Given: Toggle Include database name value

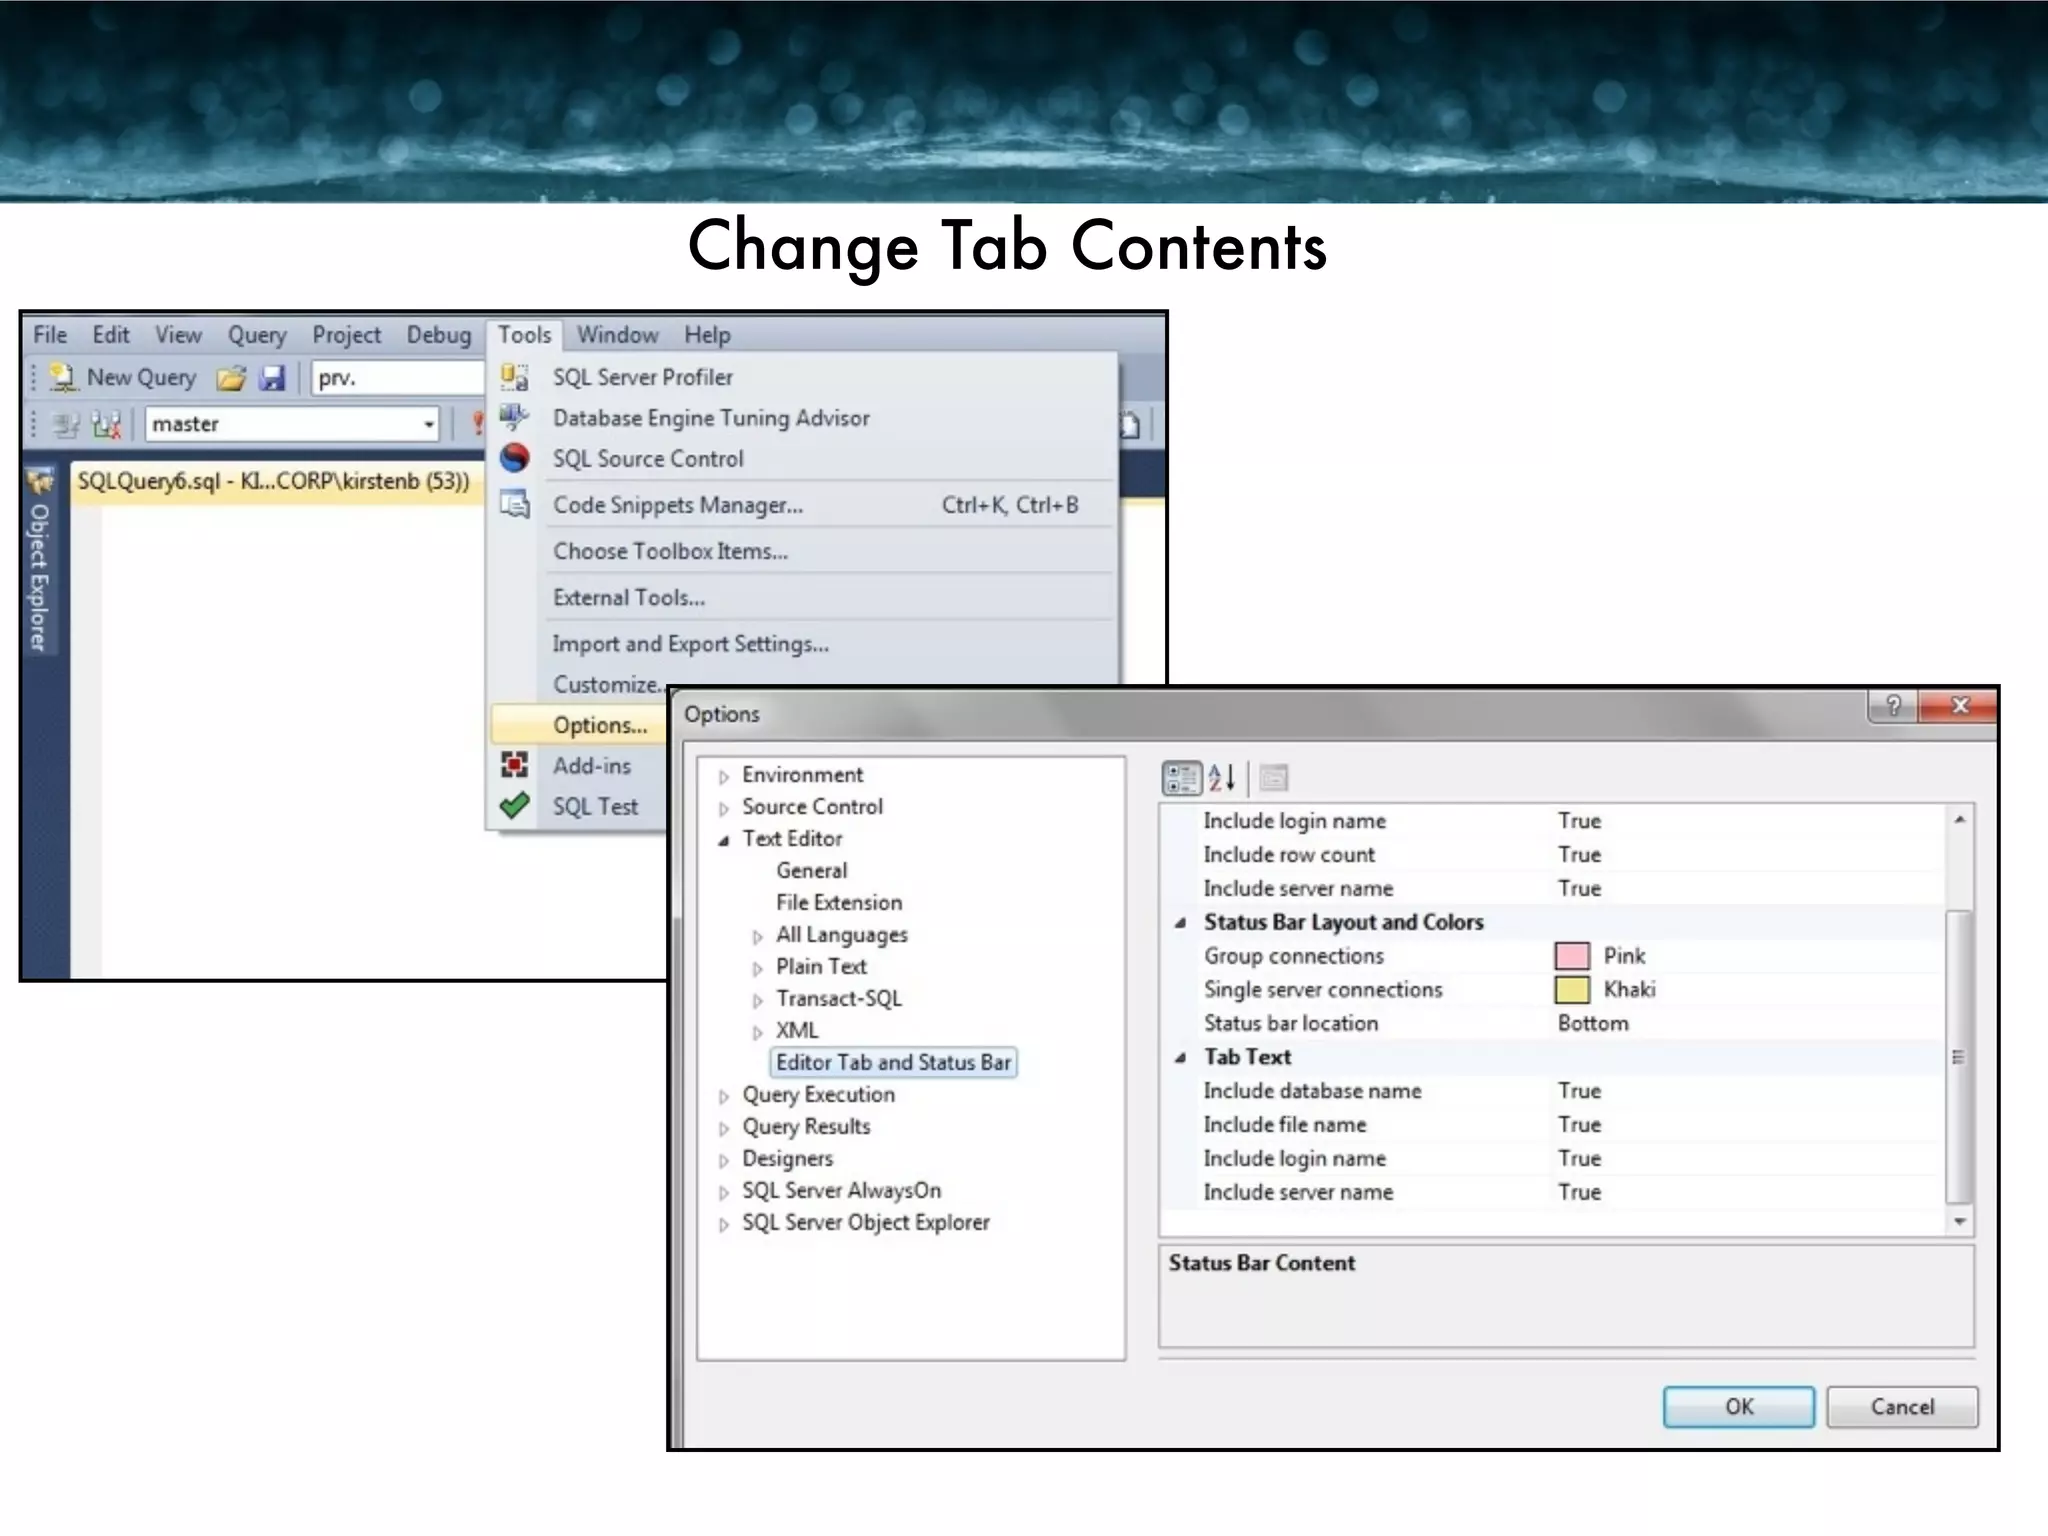Looking at the screenshot, I should click(1579, 1091).
